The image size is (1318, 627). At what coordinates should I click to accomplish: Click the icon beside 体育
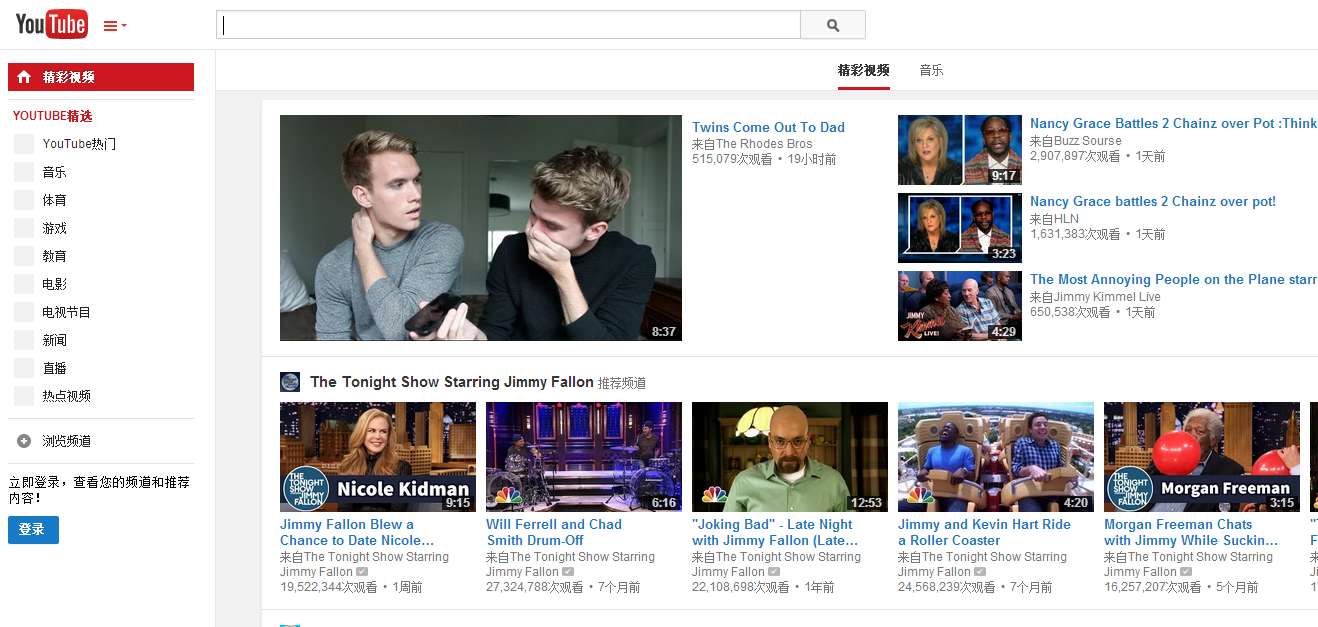coord(24,200)
